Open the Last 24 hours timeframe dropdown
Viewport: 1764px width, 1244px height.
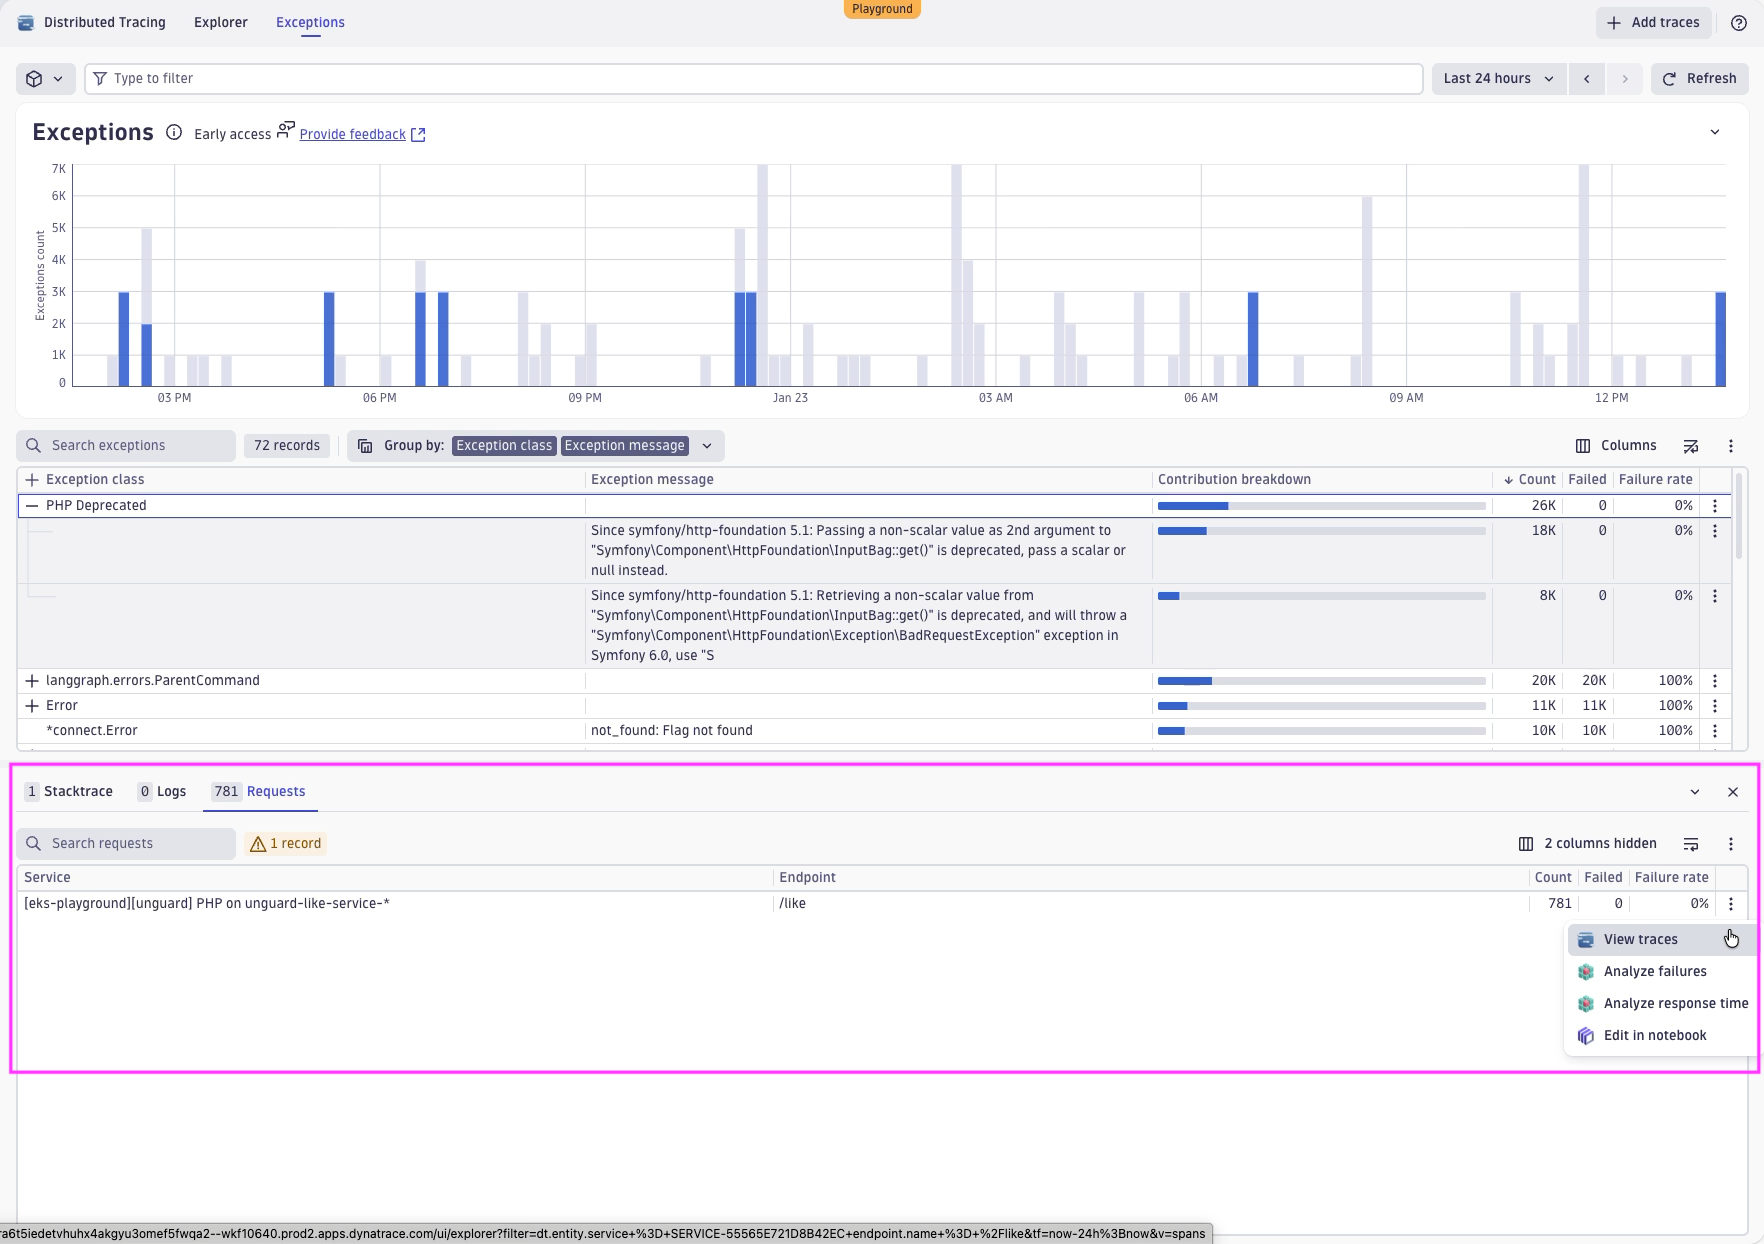click(x=1497, y=79)
